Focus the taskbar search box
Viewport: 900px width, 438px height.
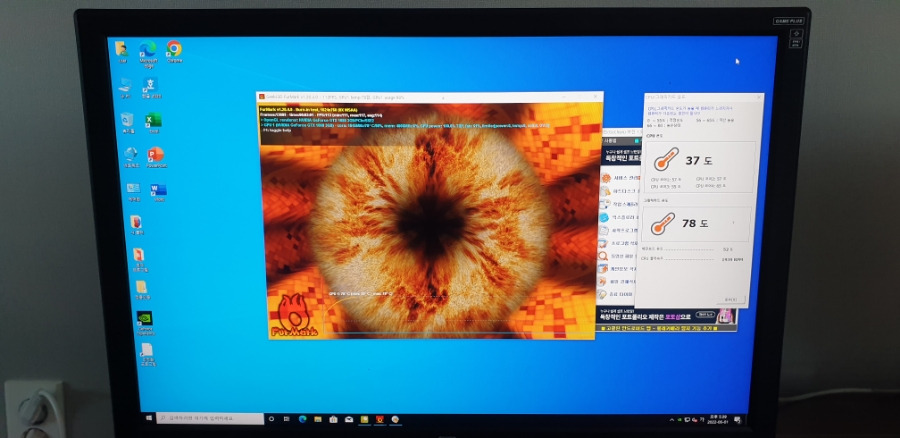click(x=210, y=418)
